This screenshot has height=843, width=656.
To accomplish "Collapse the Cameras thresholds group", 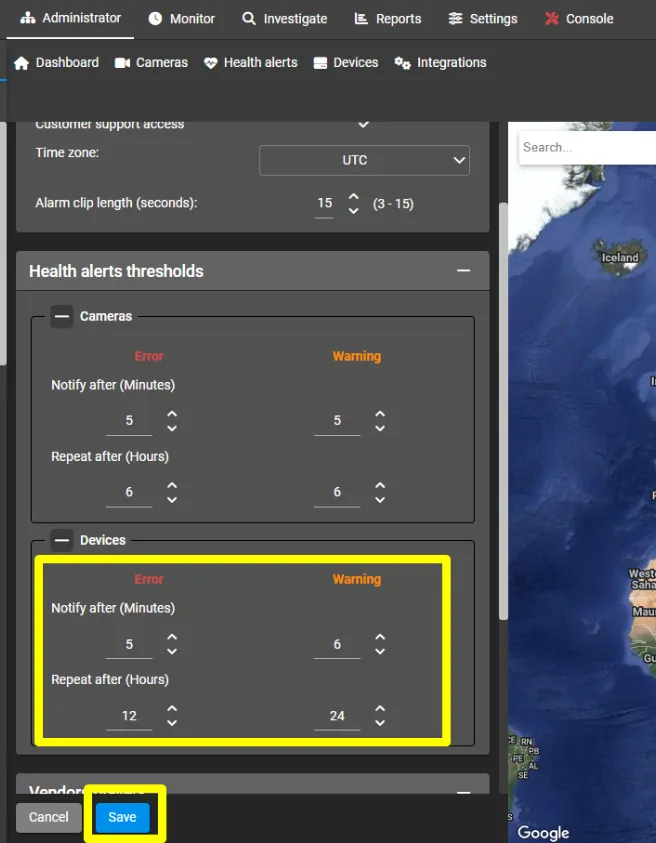I will click(x=62, y=316).
